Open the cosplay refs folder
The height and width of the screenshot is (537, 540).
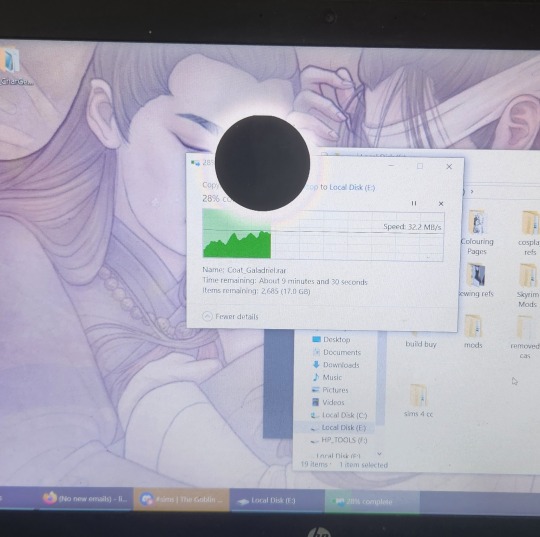coord(530,234)
